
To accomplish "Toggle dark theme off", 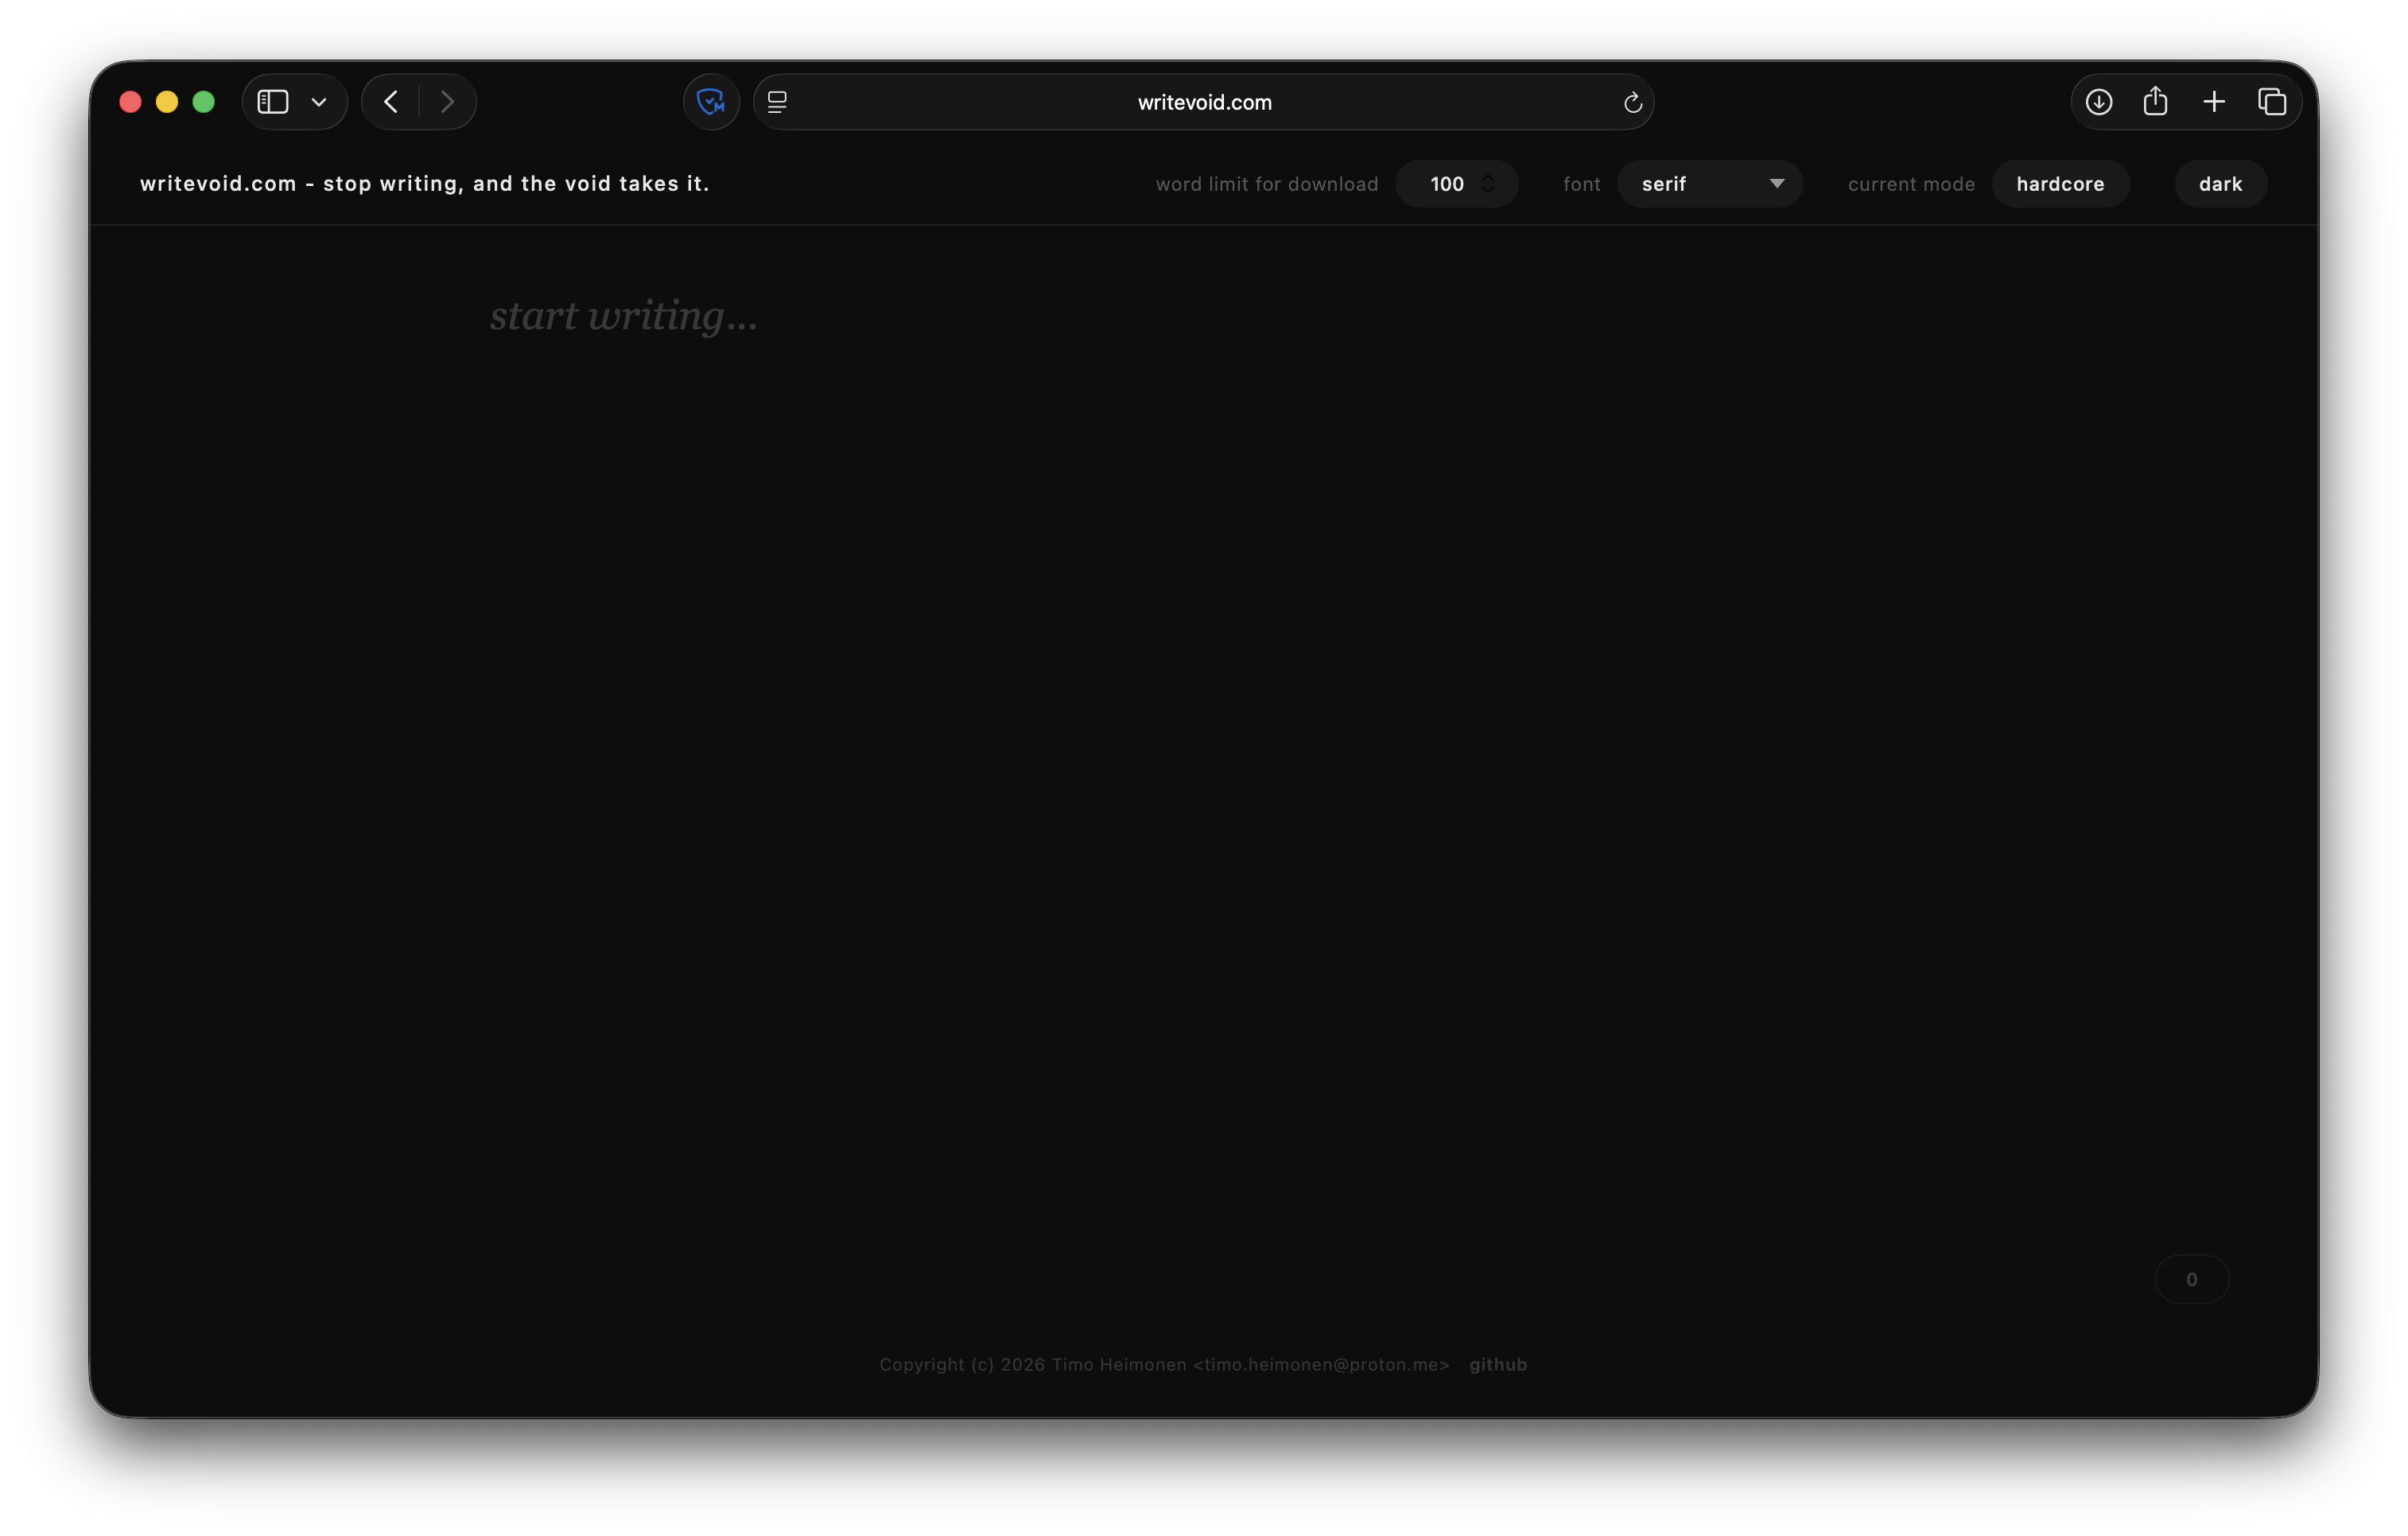I will (2220, 183).
